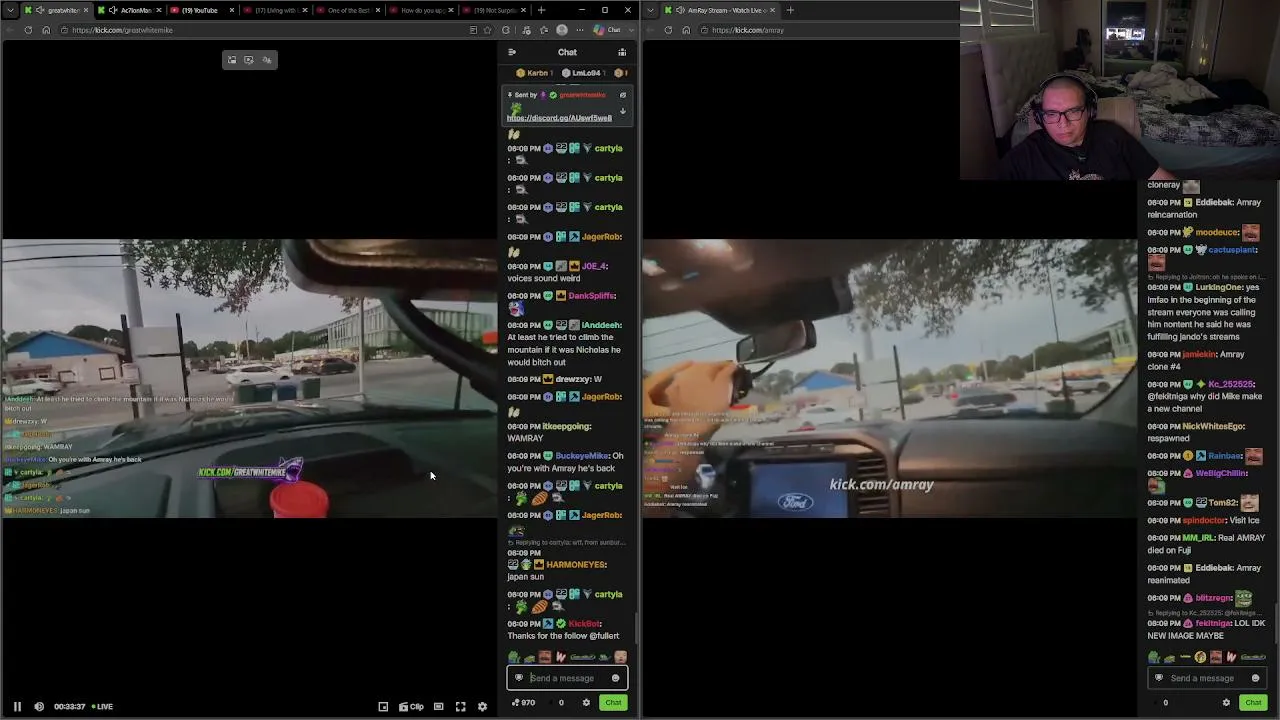This screenshot has height=720, width=1280.
Task: Click Karbn leaderboard entry in chat header
Action: coord(534,73)
